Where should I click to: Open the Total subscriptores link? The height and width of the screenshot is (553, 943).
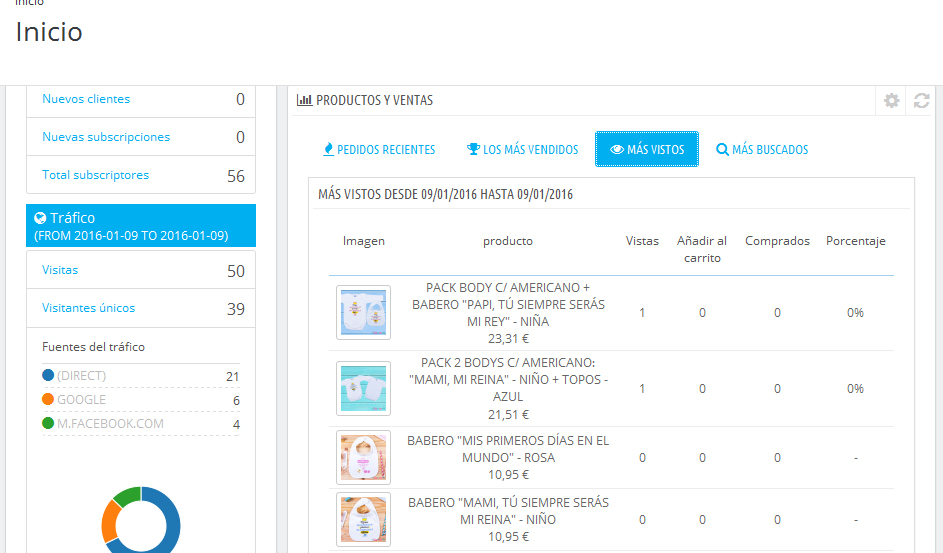pos(96,175)
